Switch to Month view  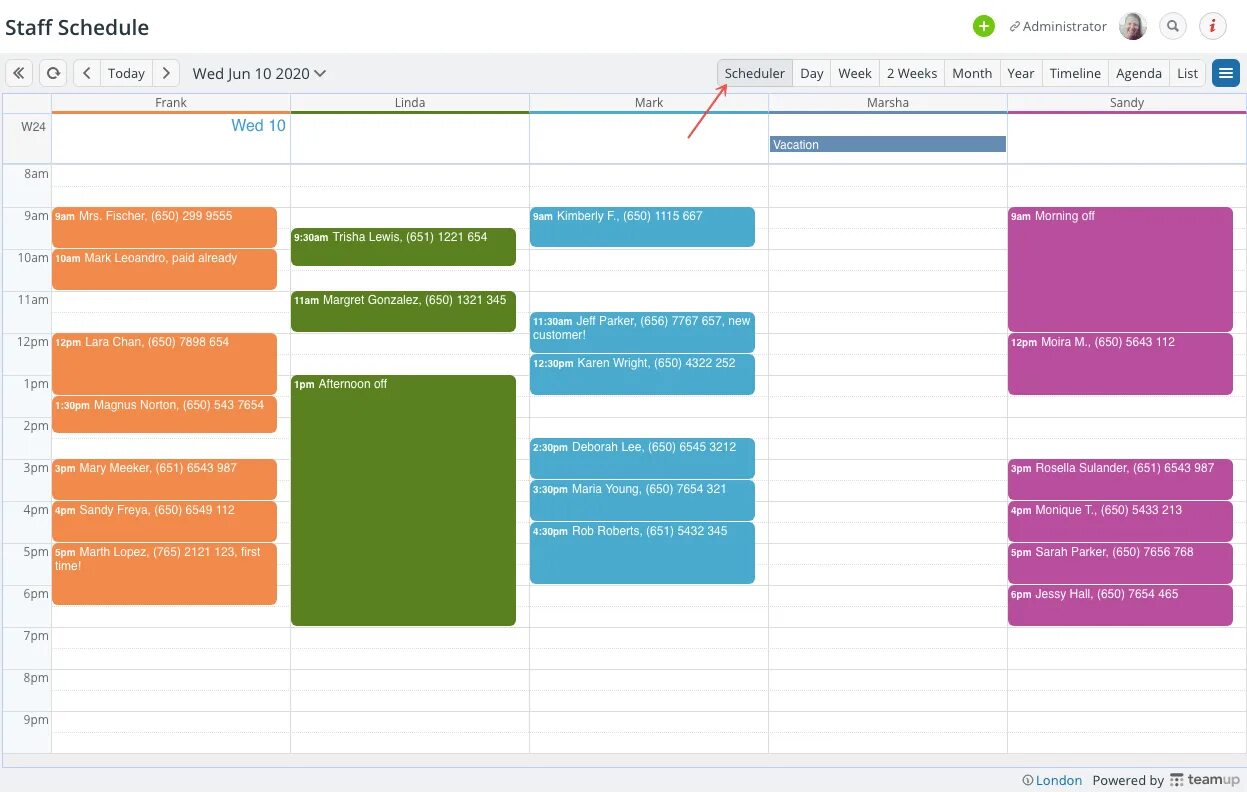[972, 73]
